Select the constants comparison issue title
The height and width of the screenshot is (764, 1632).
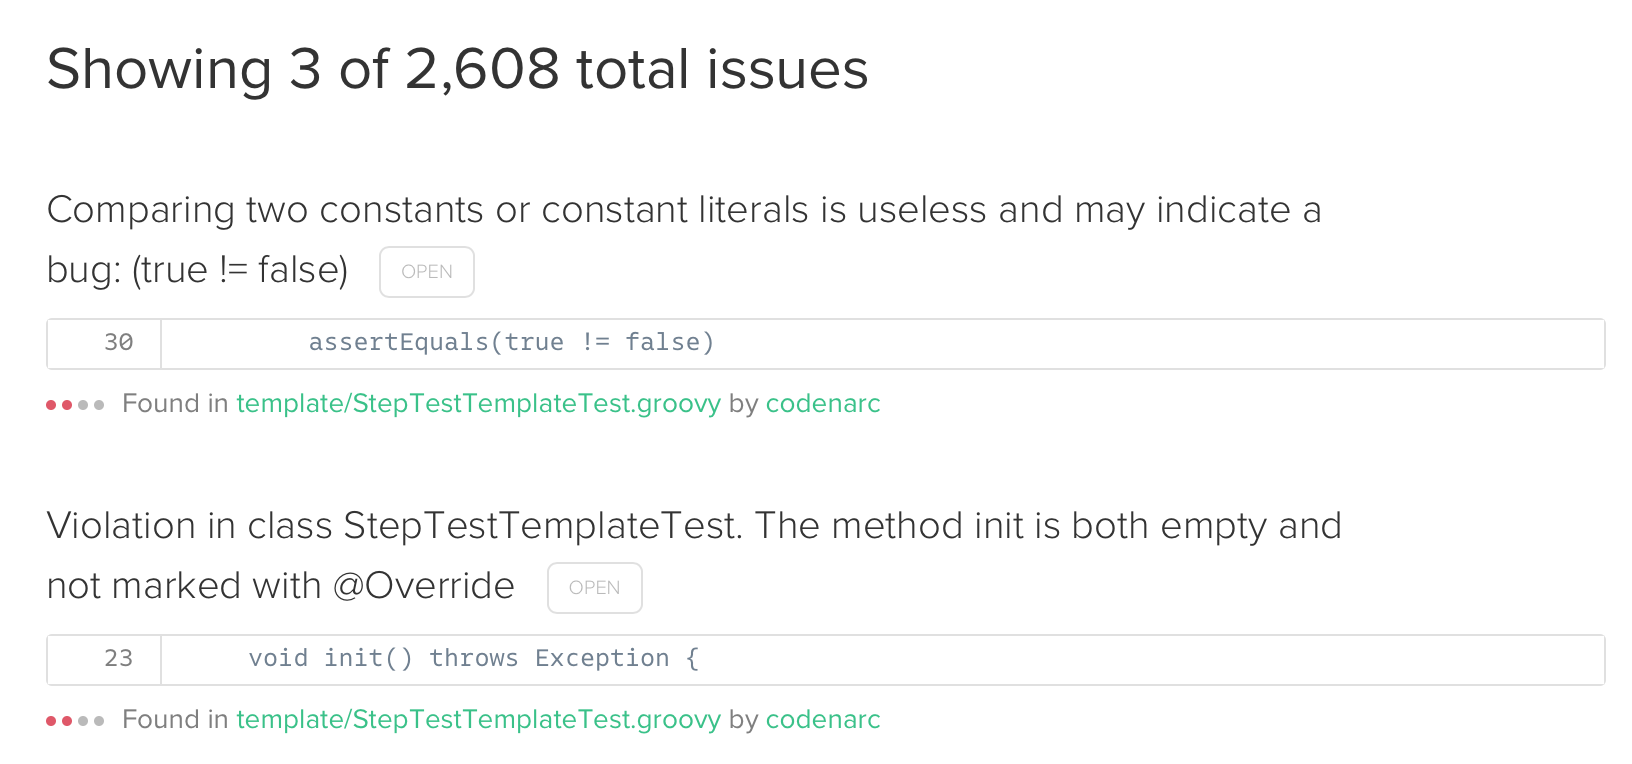click(x=684, y=210)
